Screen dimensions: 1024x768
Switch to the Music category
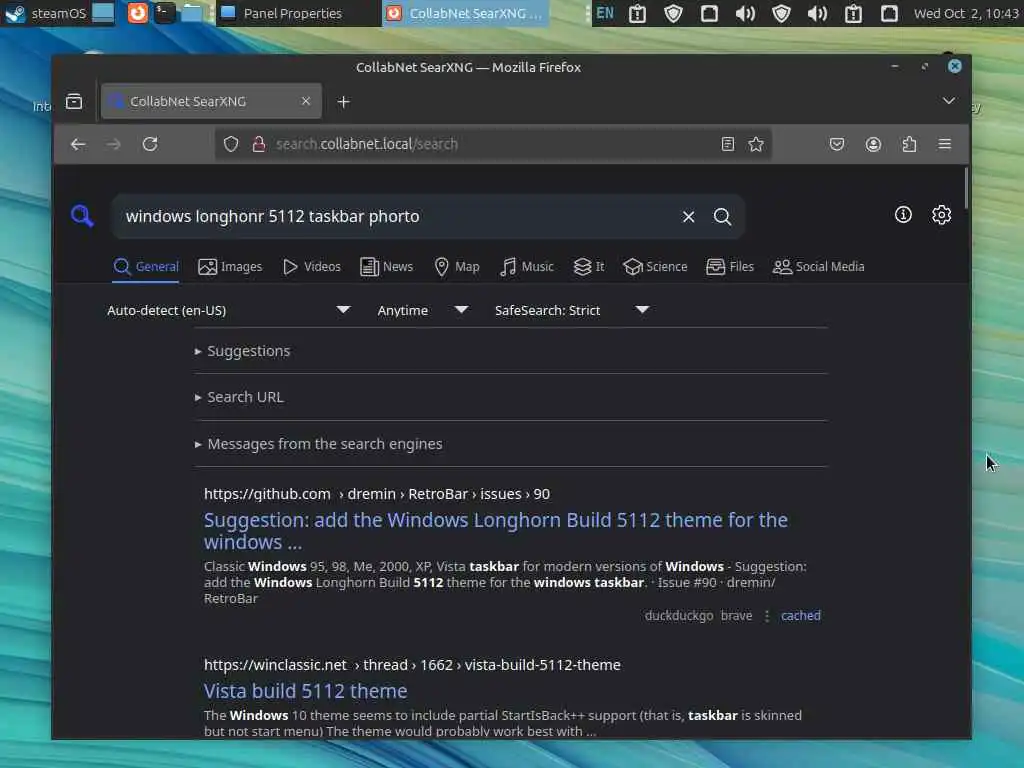click(x=526, y=266)
